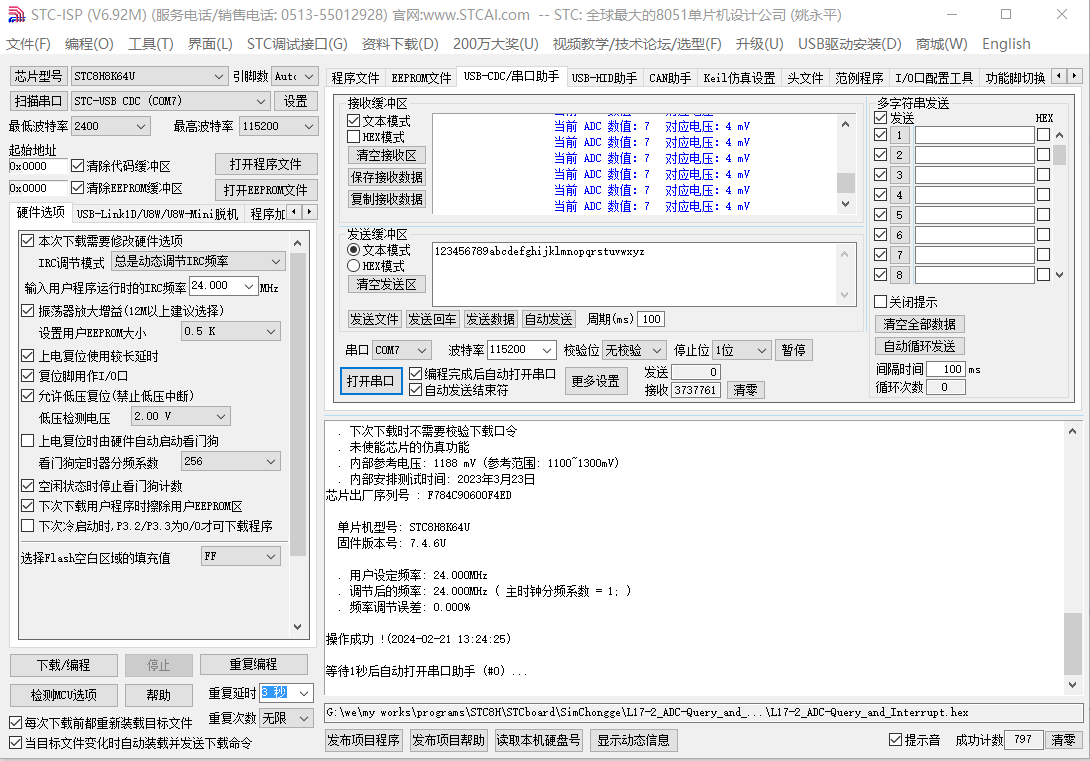Screen dimensions: 1090x761
Task: Open 芯片型号 STC8H8K64U dropdown
Action: [149, 76]
